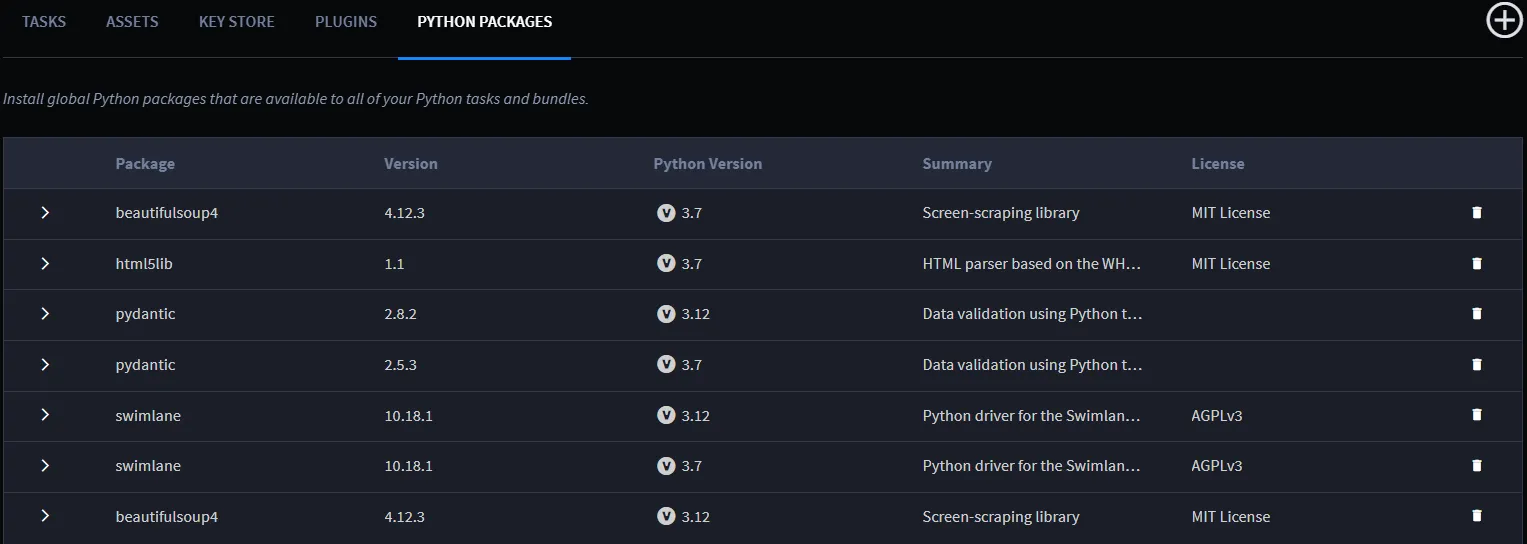The image size is (1527, 544).
Task: Click MIT License in html5lib row
Action: coord(1231,264)
